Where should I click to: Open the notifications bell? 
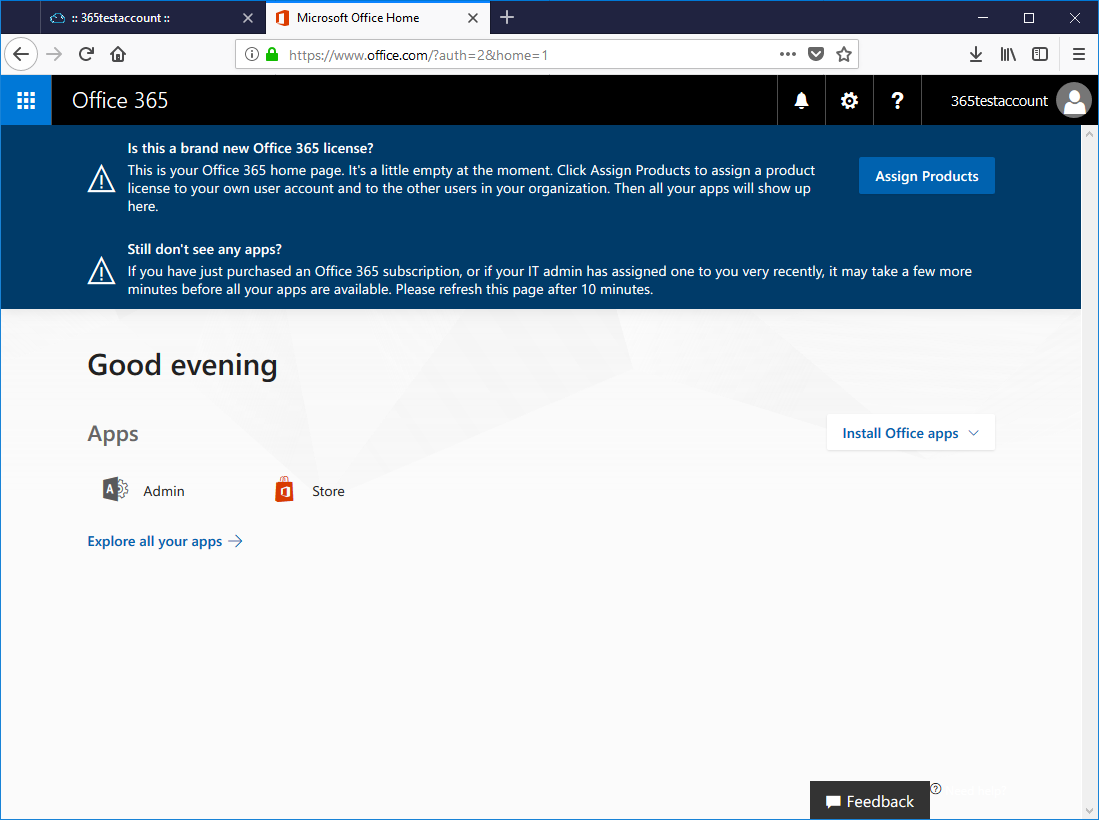(x=801, y=100)
